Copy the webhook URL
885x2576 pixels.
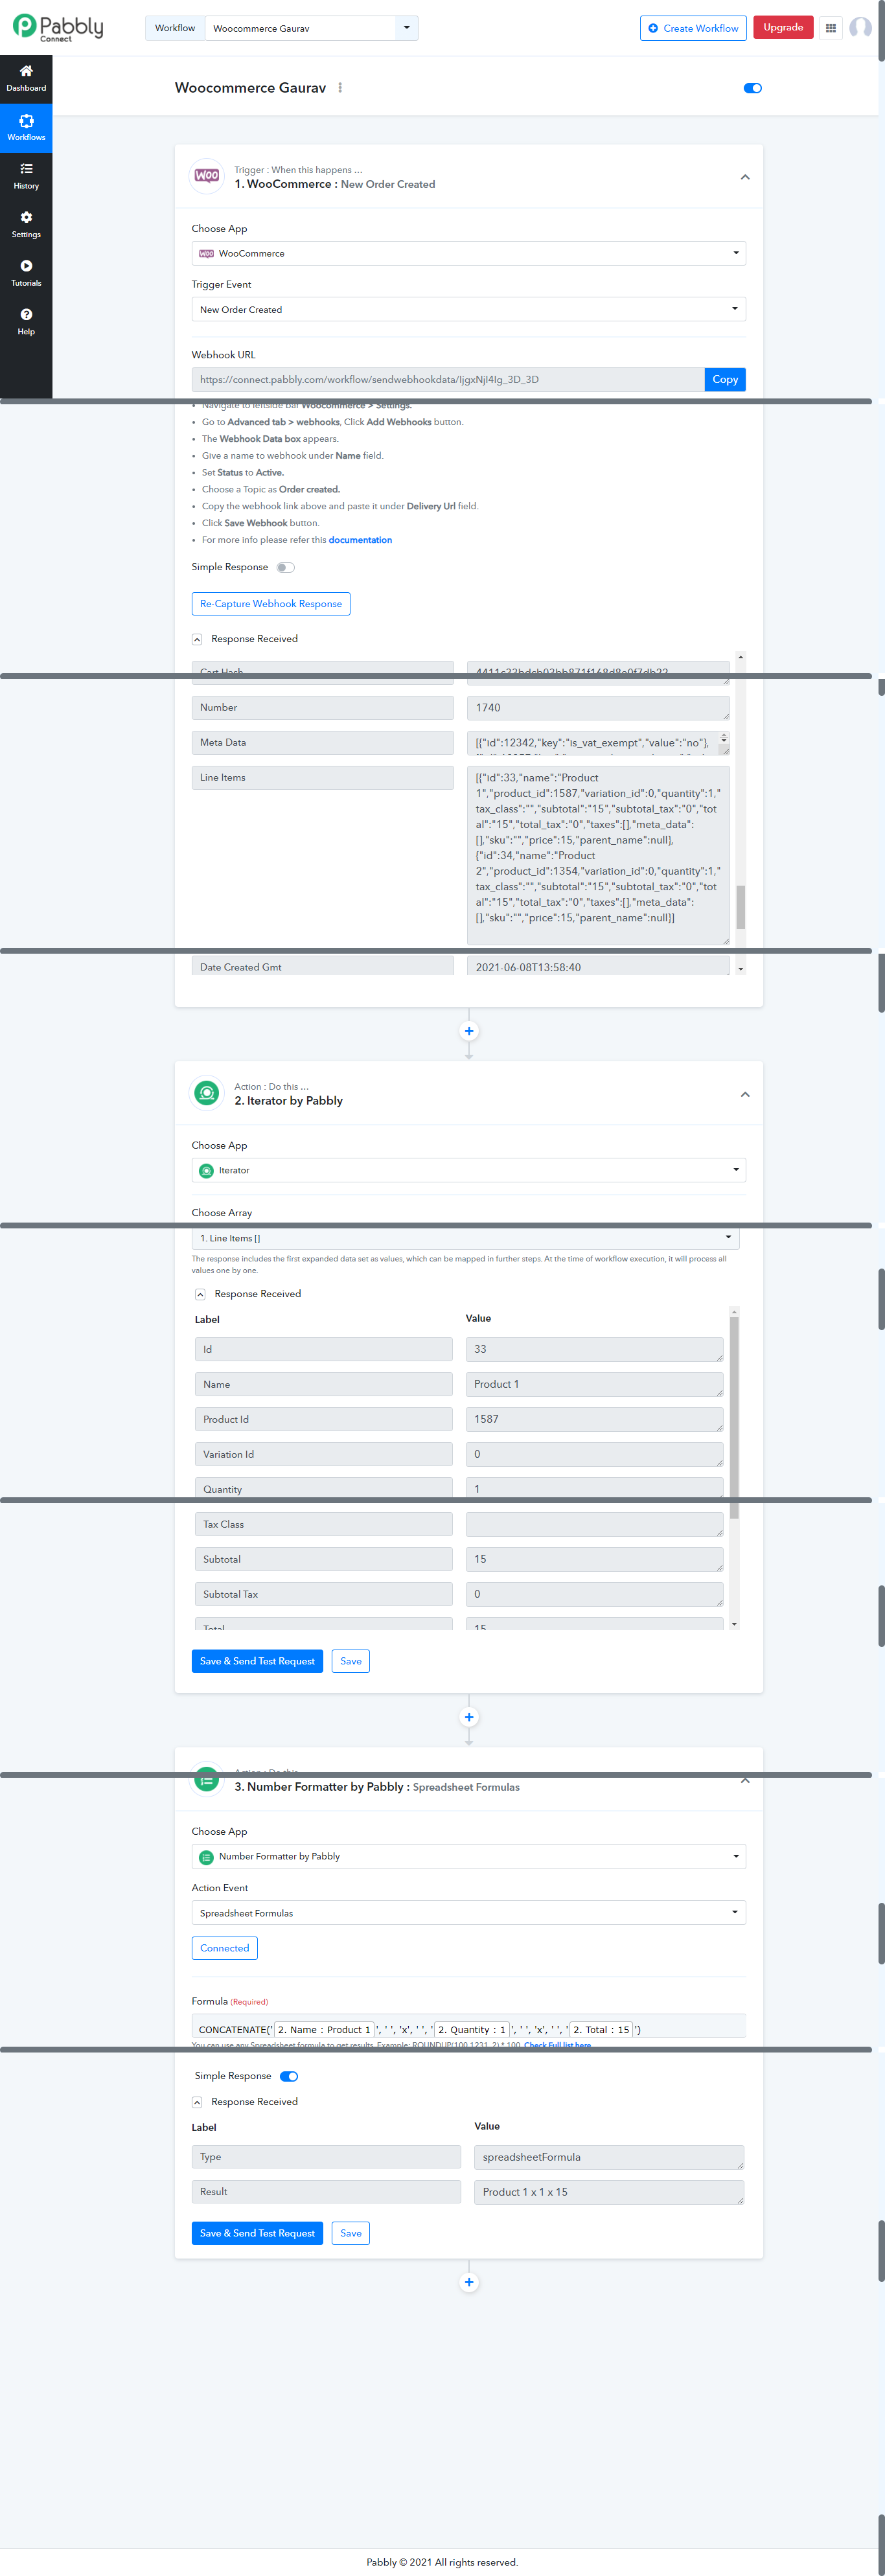click(725, 379)
